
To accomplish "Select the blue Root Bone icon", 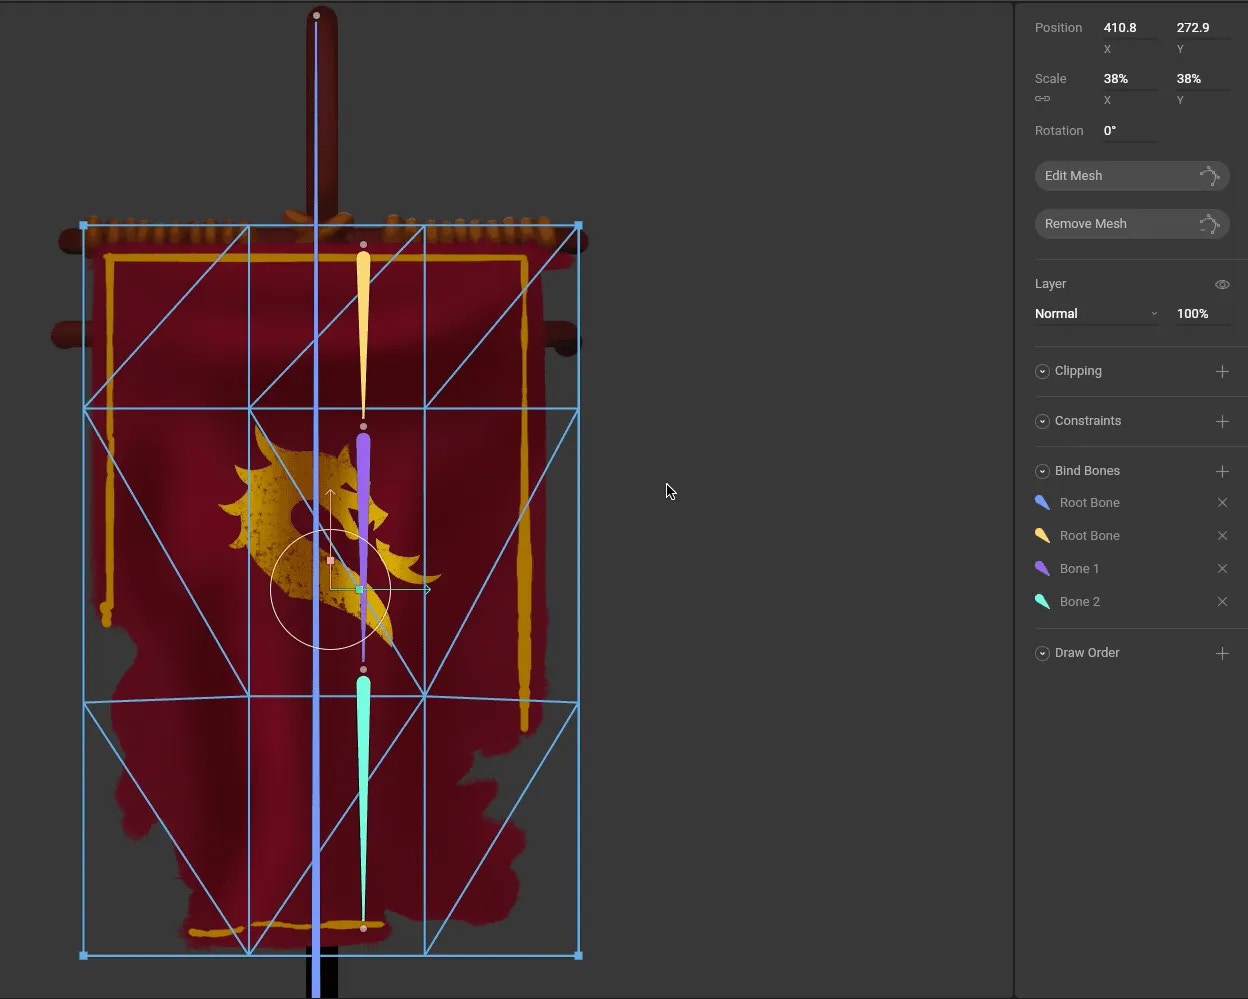I will pyautogui.click(x=1042, y=503).
